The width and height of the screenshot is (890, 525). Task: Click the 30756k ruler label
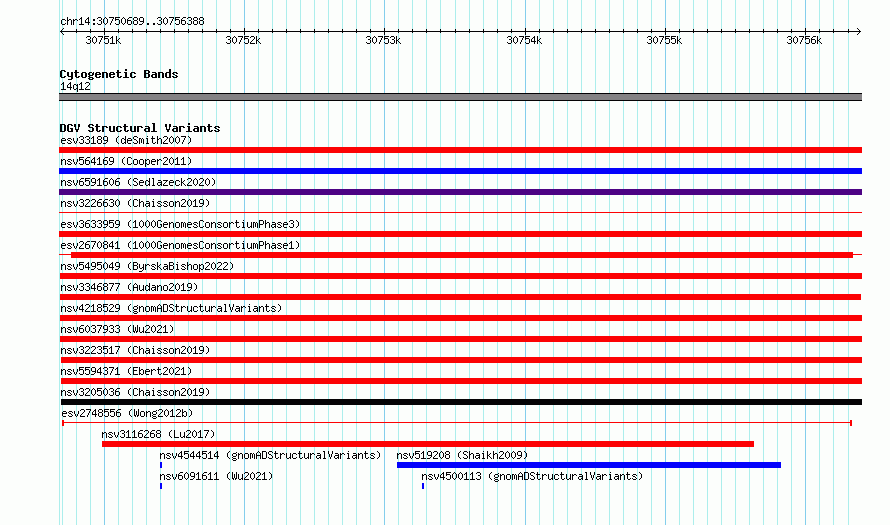804,40
